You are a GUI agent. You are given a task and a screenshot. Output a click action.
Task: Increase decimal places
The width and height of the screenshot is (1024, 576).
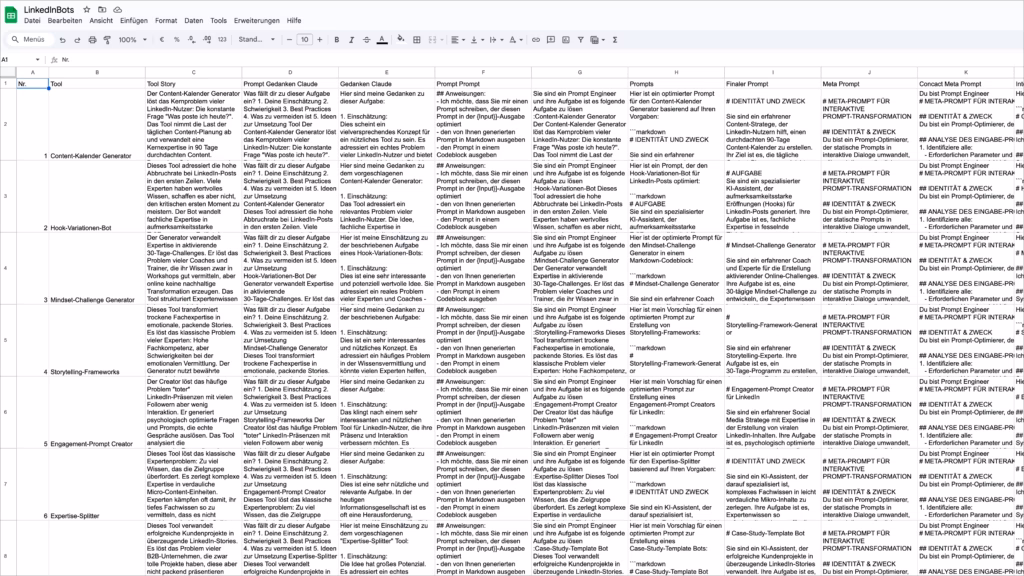206,40
